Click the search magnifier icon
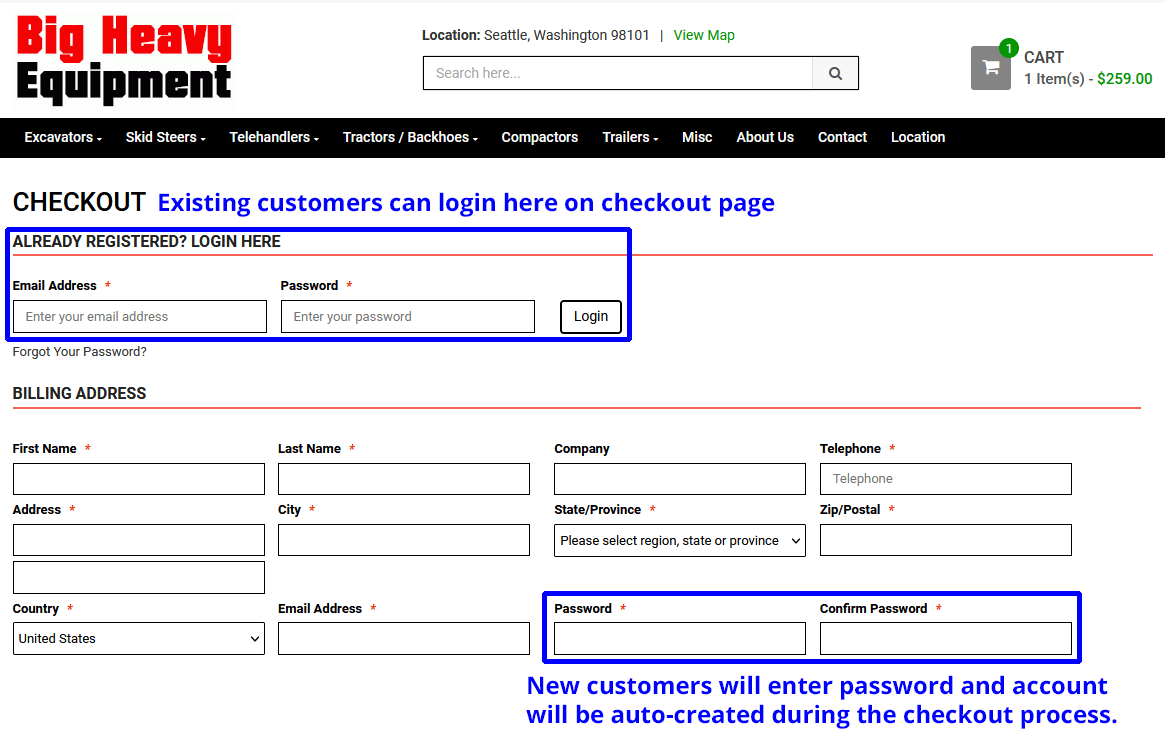 [835, 72]
